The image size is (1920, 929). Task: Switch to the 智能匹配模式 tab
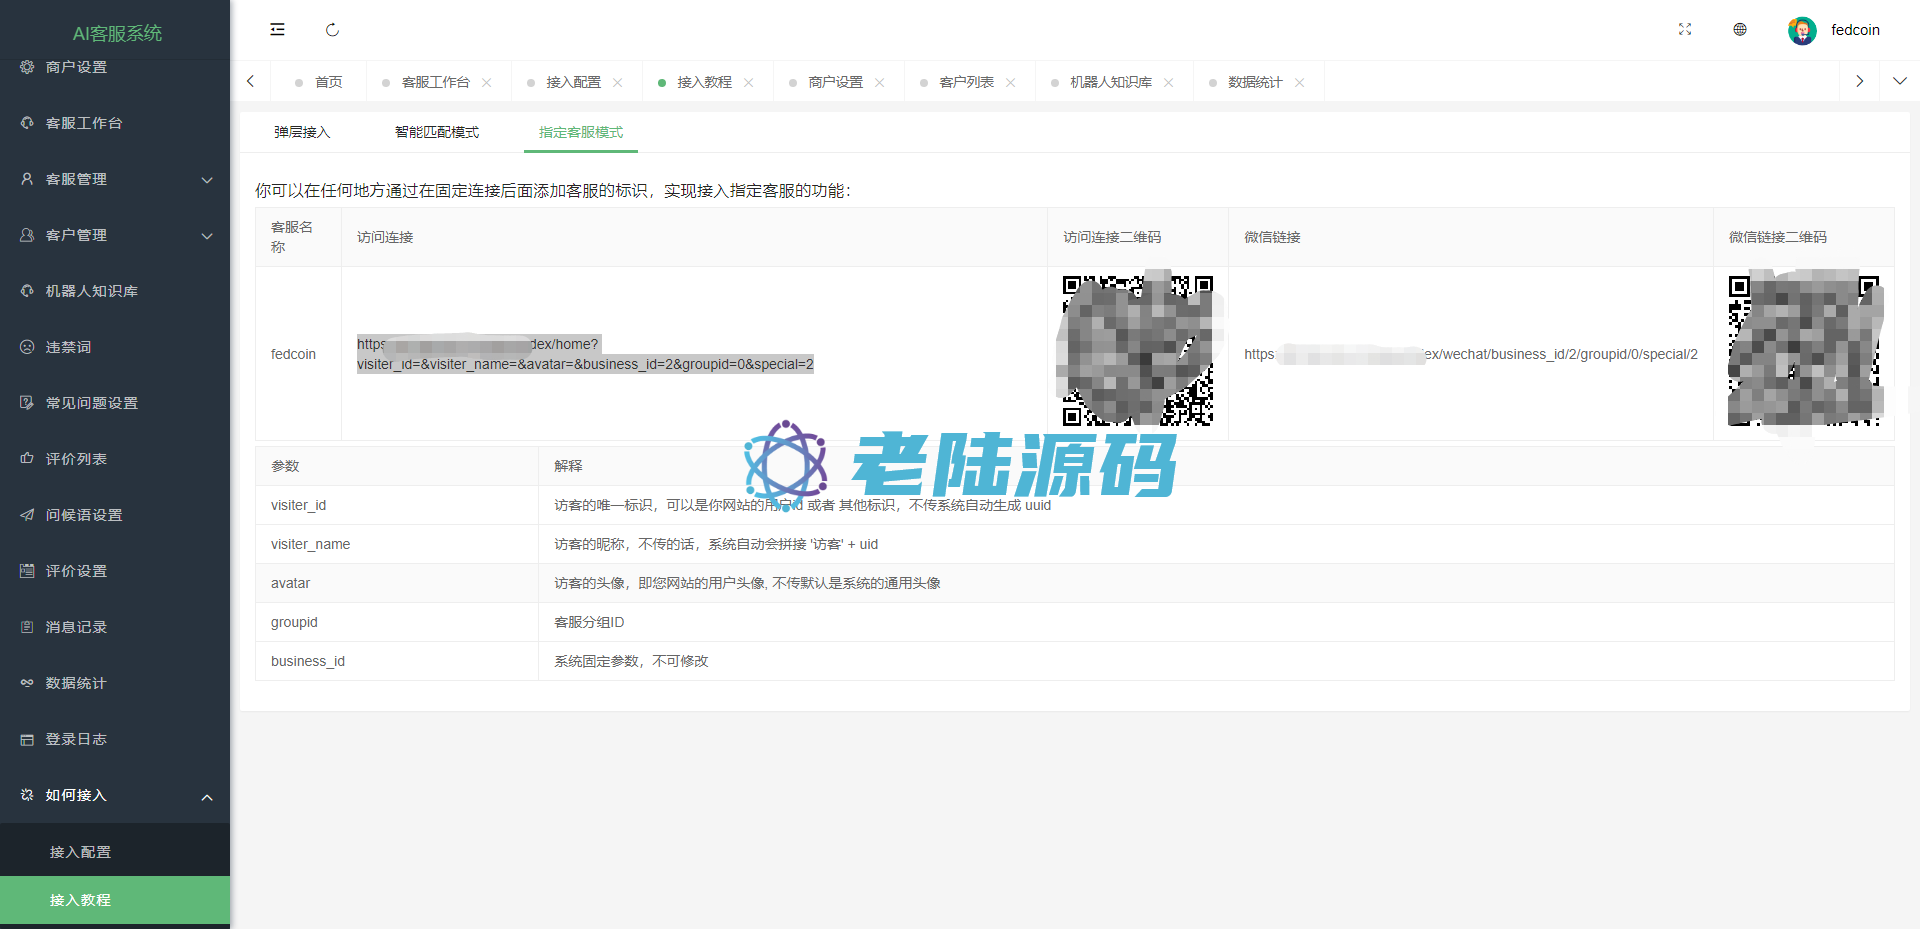tap(437, 132)
